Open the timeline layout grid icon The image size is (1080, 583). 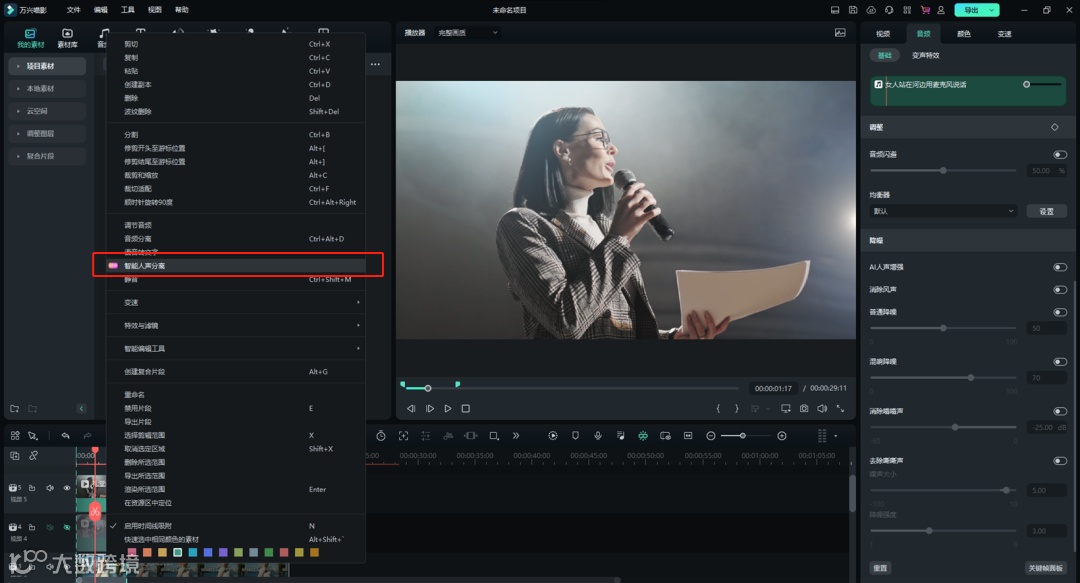[x=15, y=436]
